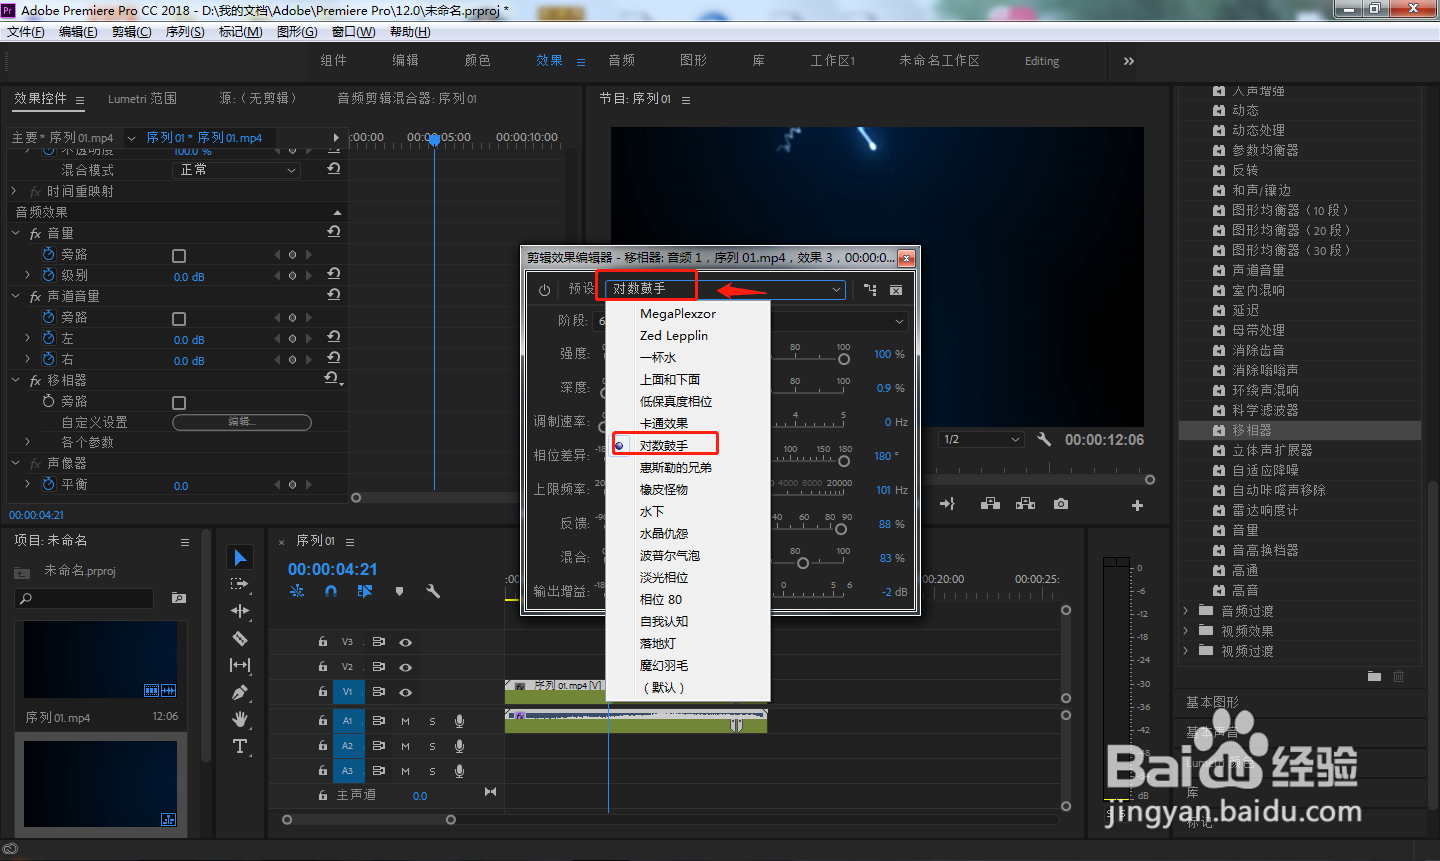
Task: Reset the 移相器 effect parameters
Action: tap(333, 379)
